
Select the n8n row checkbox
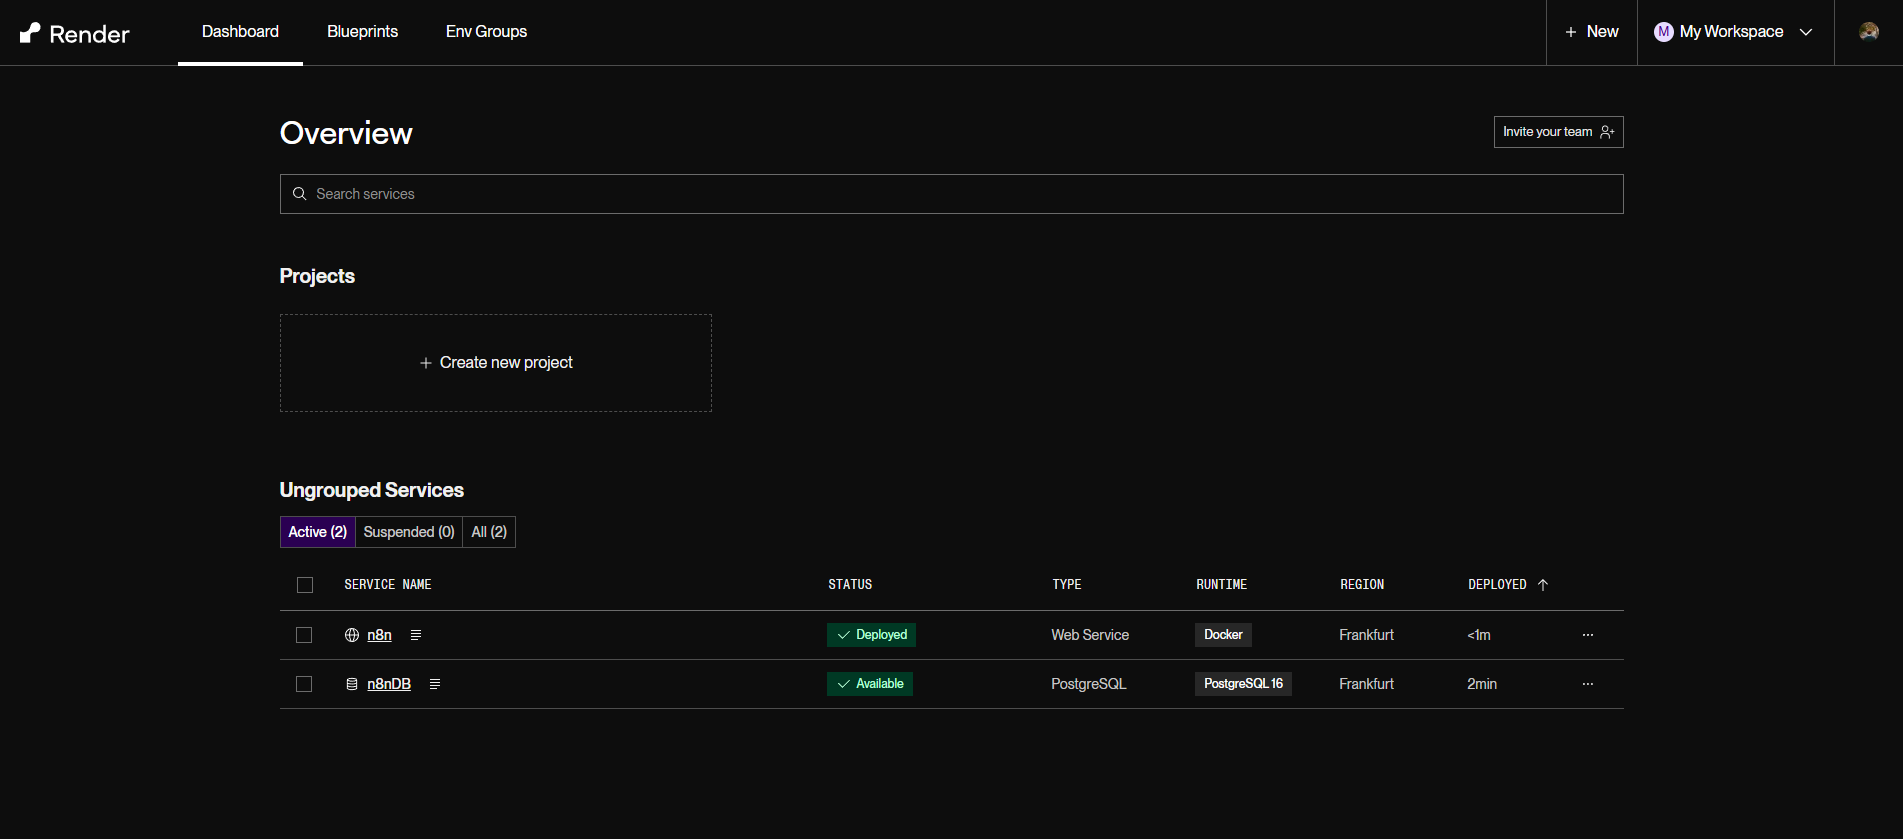pyautogui.click(x=304, y=635)
